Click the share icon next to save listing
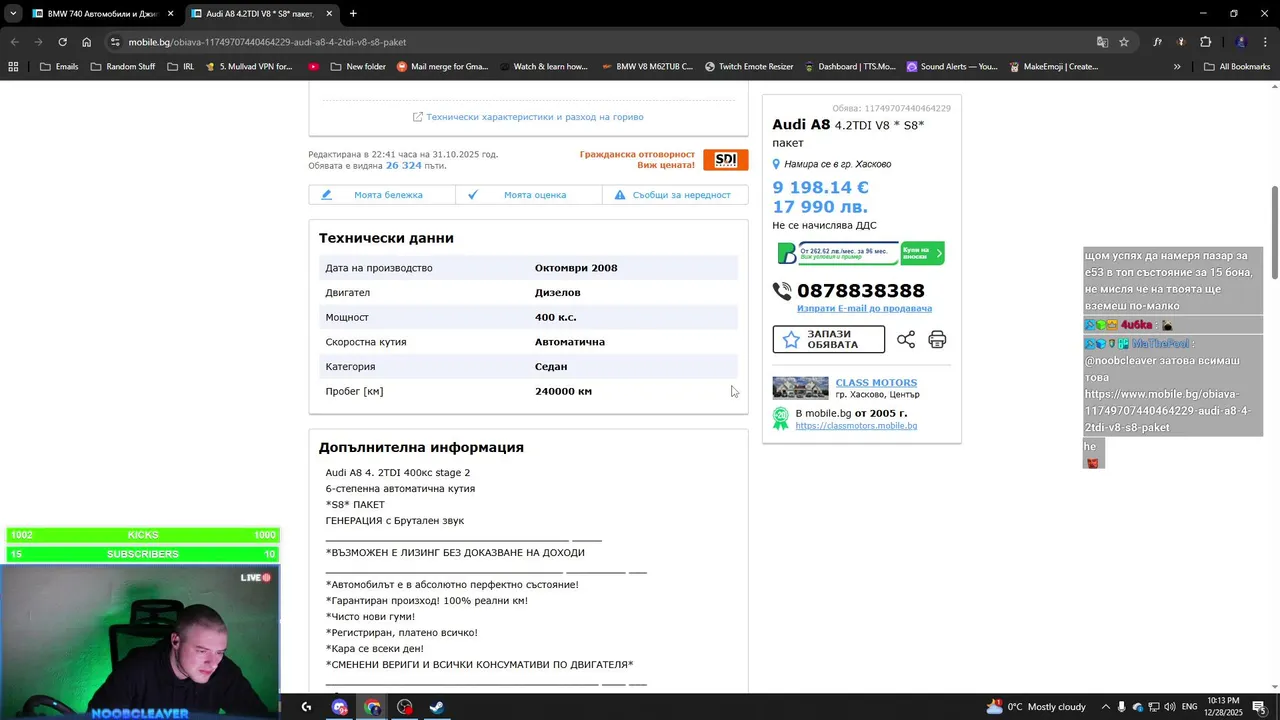This screenshot has width=1280, height=720. pyautogui.click(x=906, y=340)
